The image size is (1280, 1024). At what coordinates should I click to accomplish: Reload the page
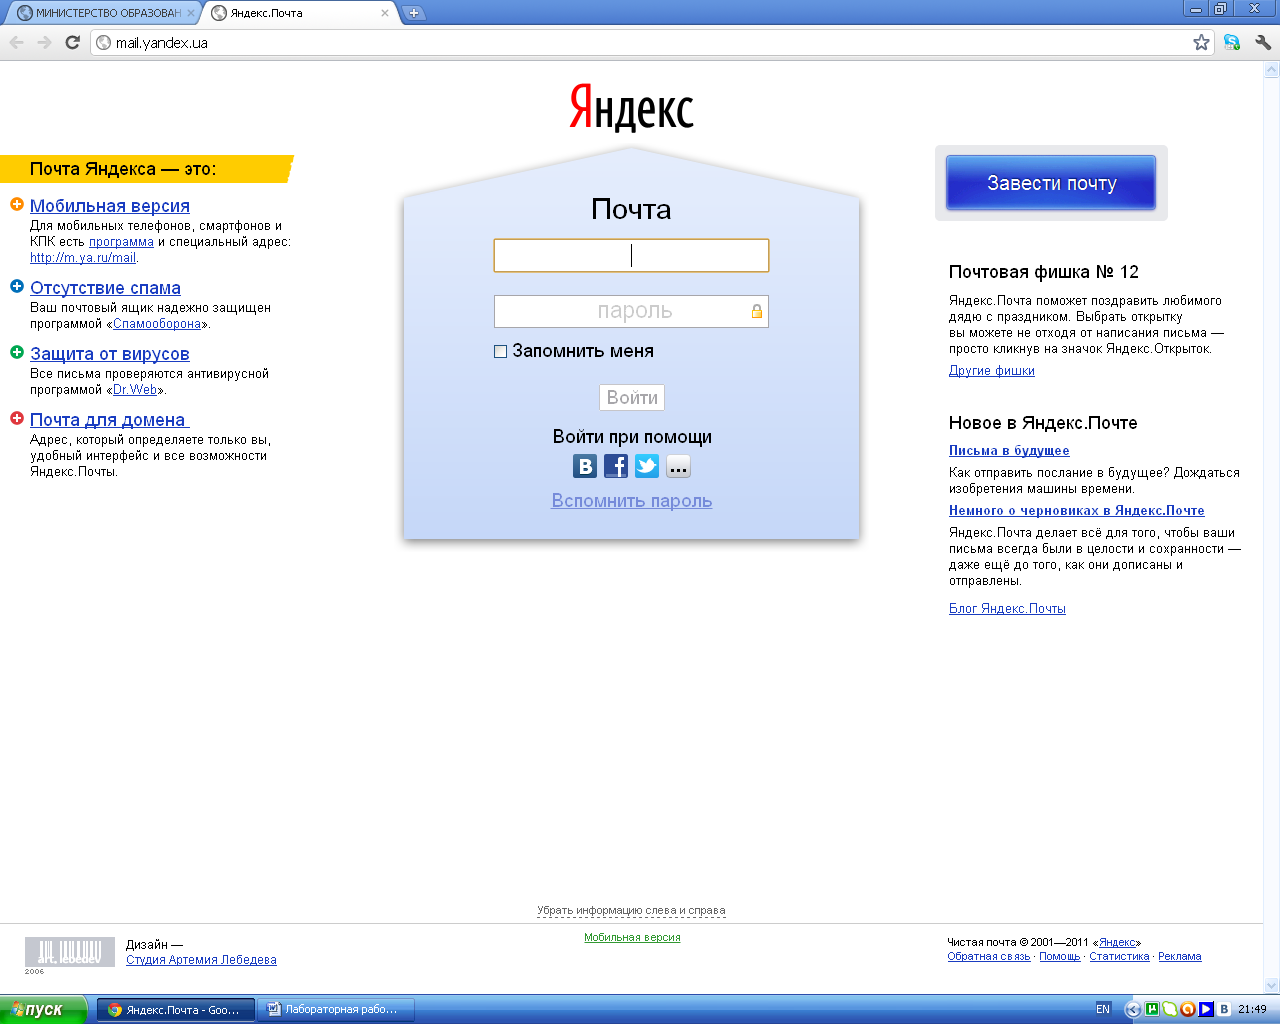tap(72, 42)
